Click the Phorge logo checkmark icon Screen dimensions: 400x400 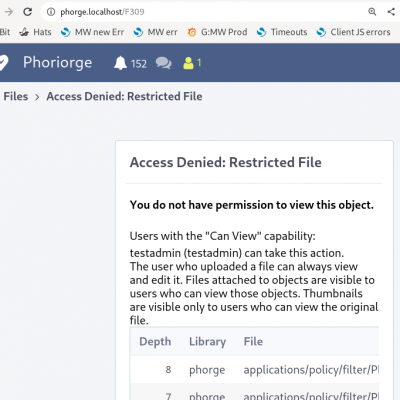[x=3, y=63]
